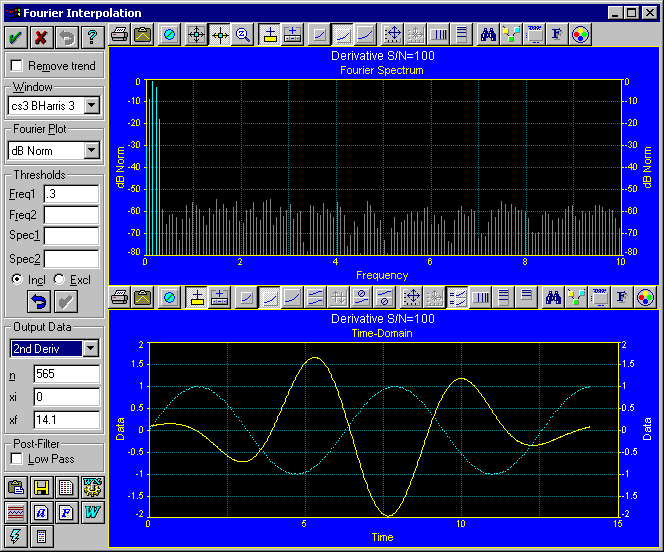Screen dimensions: 664x552
Task: Copy the Time-Domain graph to clipboard
Action: pos(143,298)
